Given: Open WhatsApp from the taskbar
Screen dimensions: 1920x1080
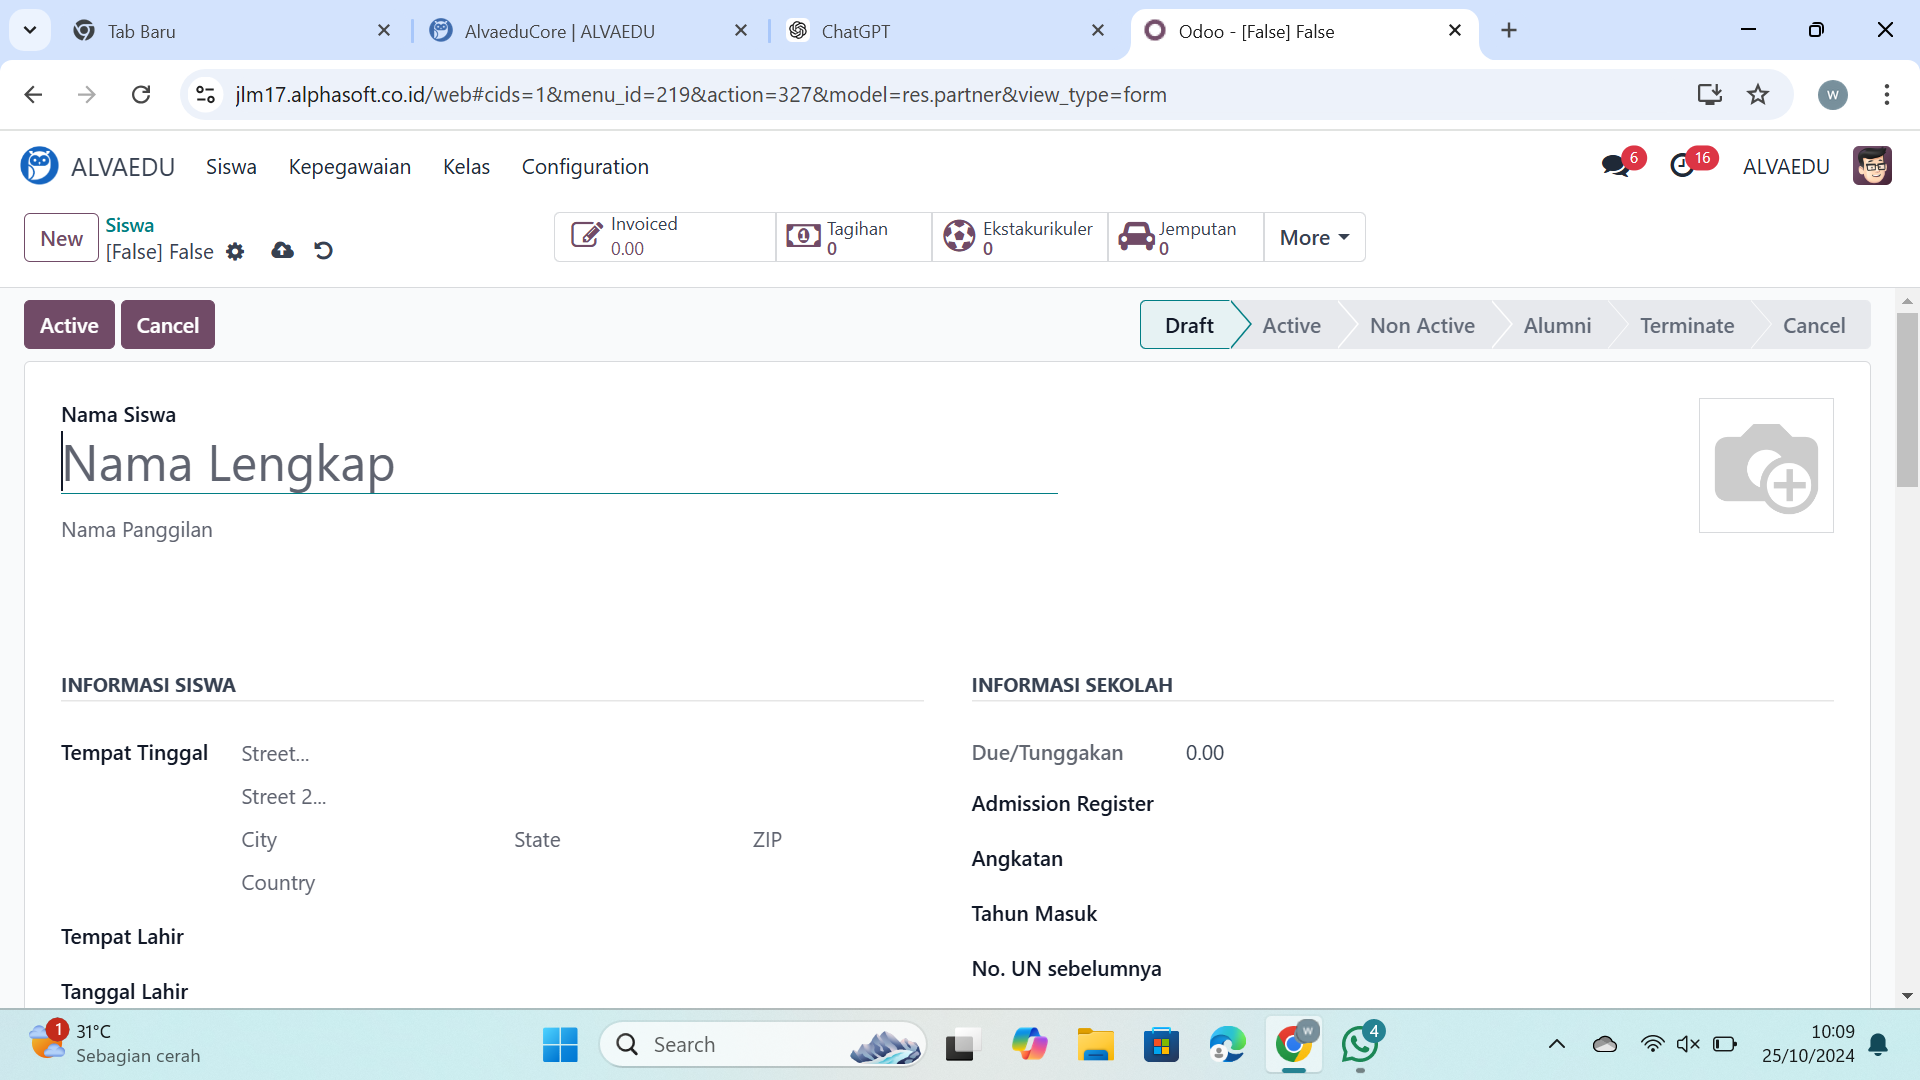Looking at the screenshot, I should 1359,1045.
